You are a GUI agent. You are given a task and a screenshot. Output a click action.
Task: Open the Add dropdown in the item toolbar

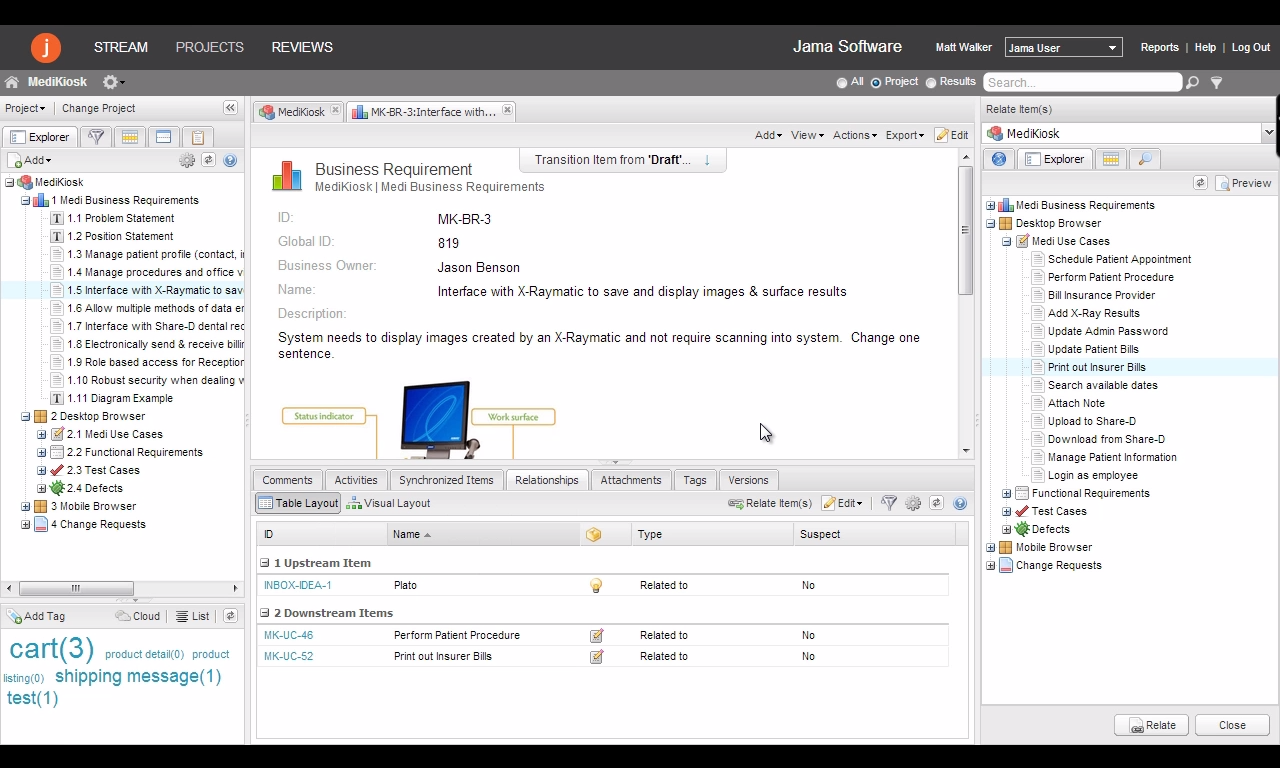click(768, 135)
